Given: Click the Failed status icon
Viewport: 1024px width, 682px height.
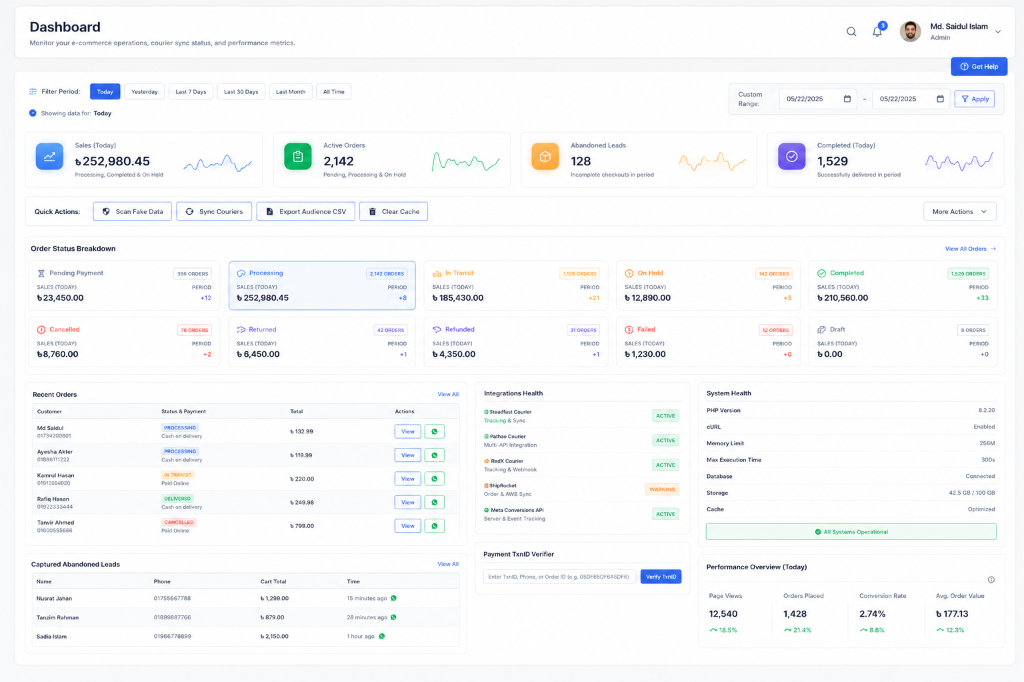Looking at the screenshot, I should (x=629, y=330).
